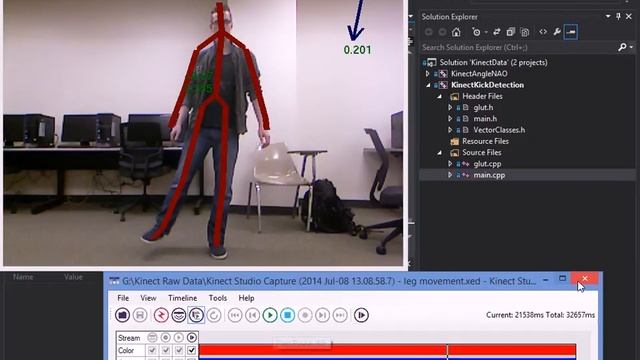This screenshot has width=640, height=360.
Task: Skip to beginning of the recording
Action: 235,315
